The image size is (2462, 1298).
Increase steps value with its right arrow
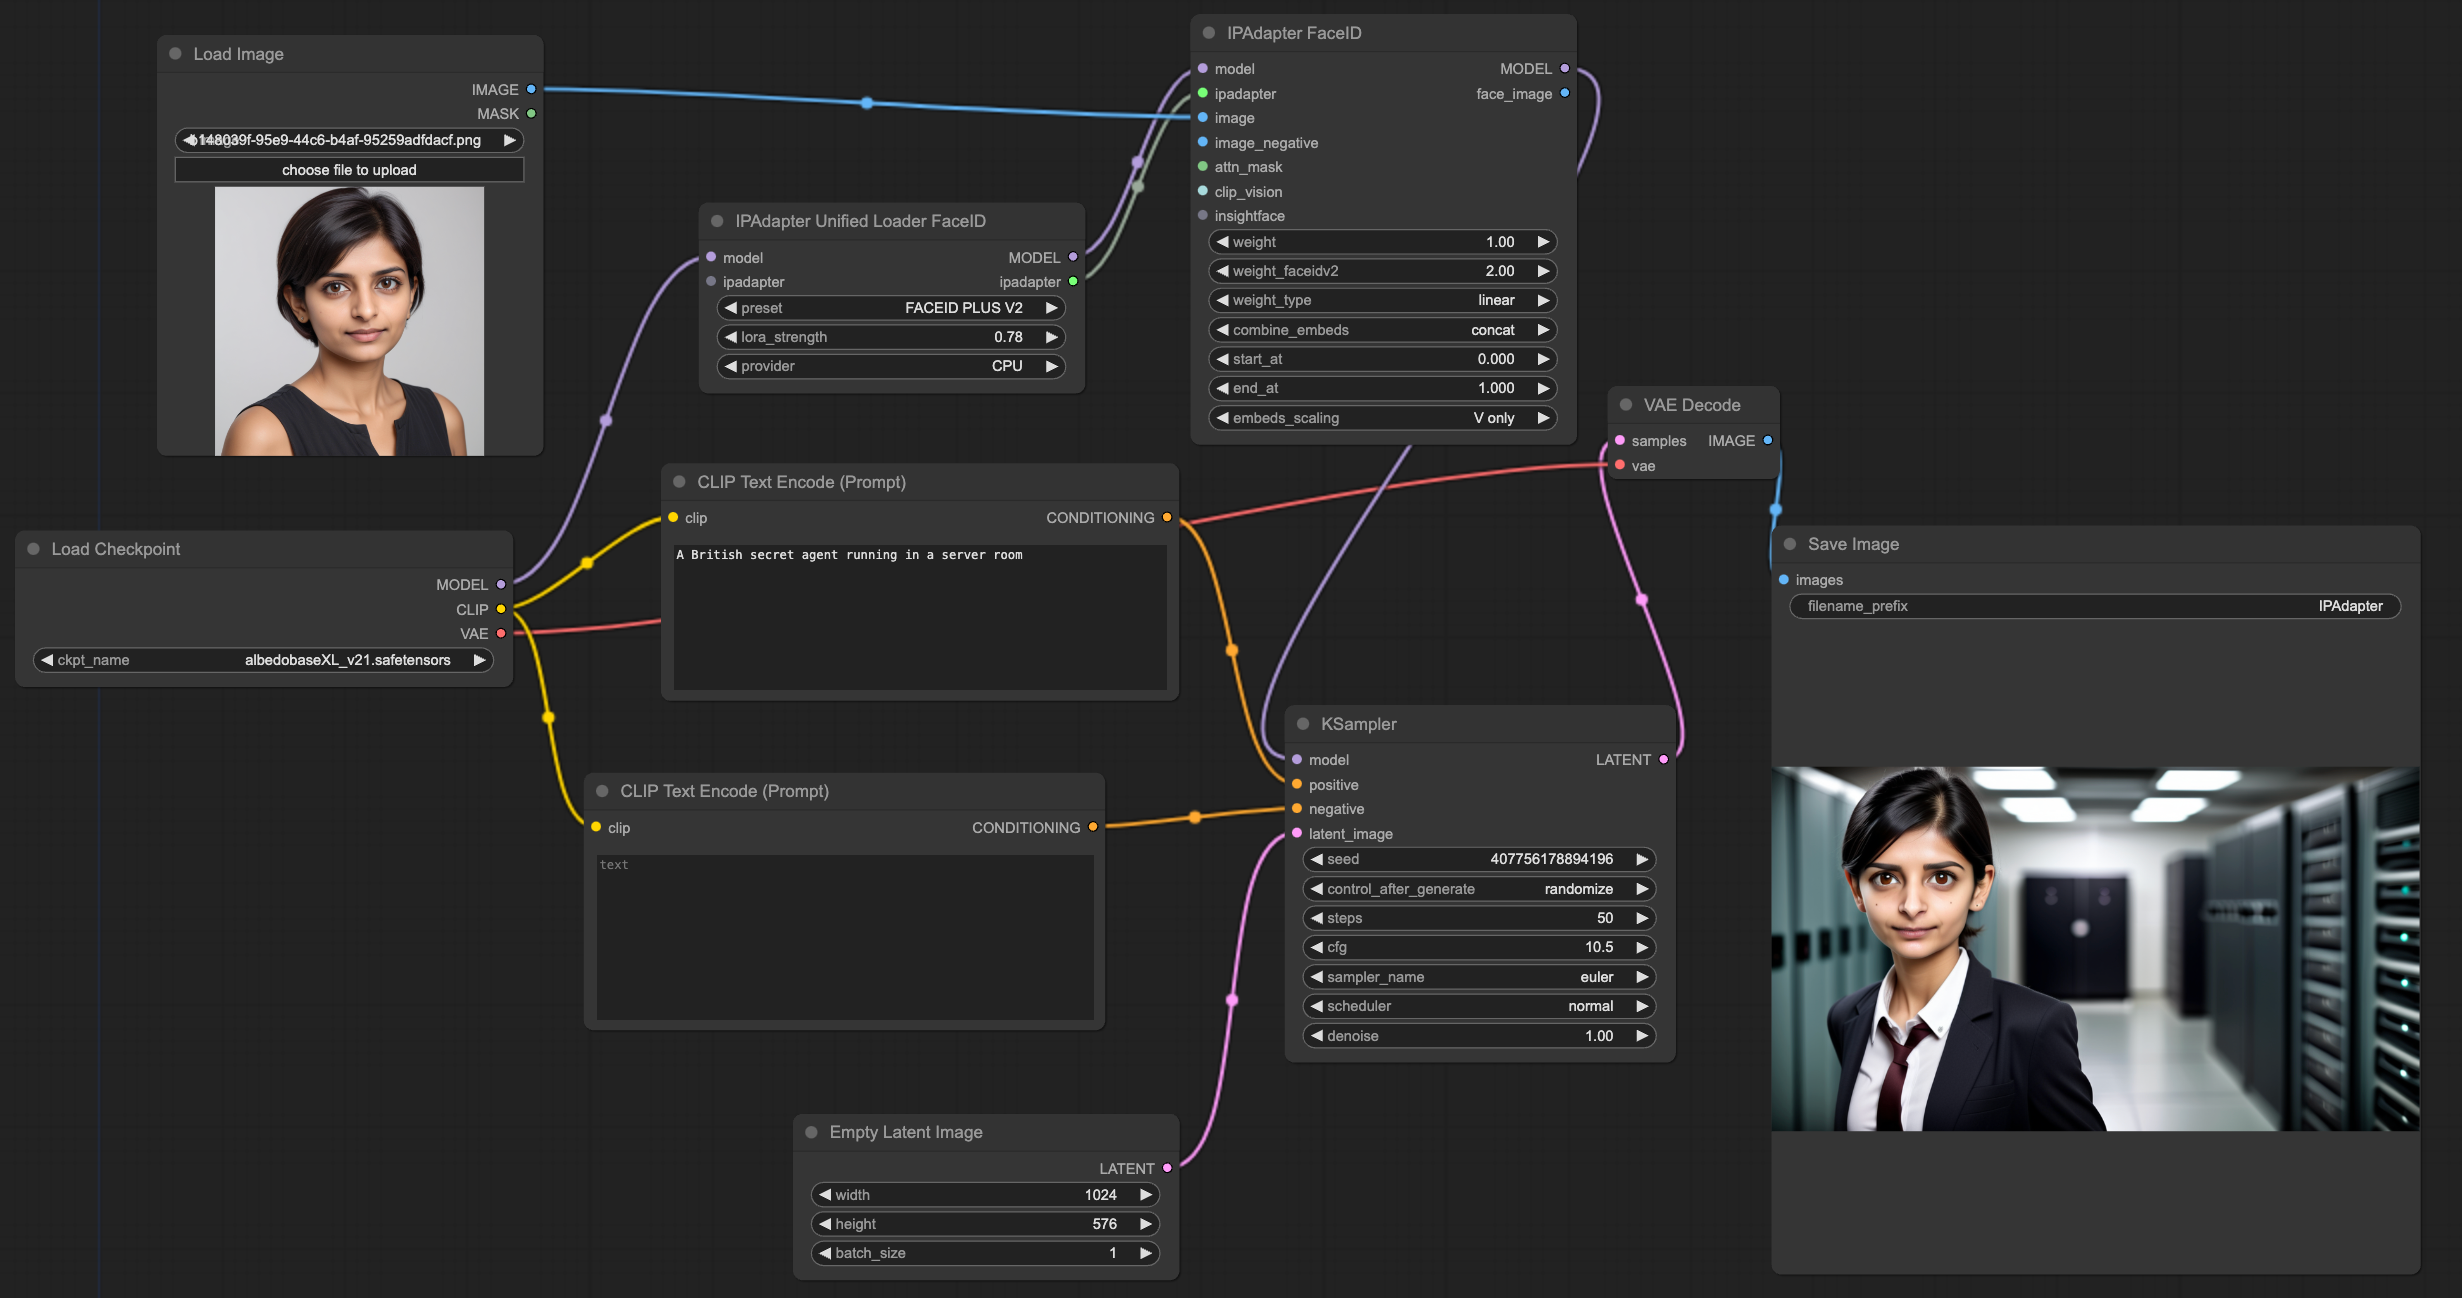1642,918
